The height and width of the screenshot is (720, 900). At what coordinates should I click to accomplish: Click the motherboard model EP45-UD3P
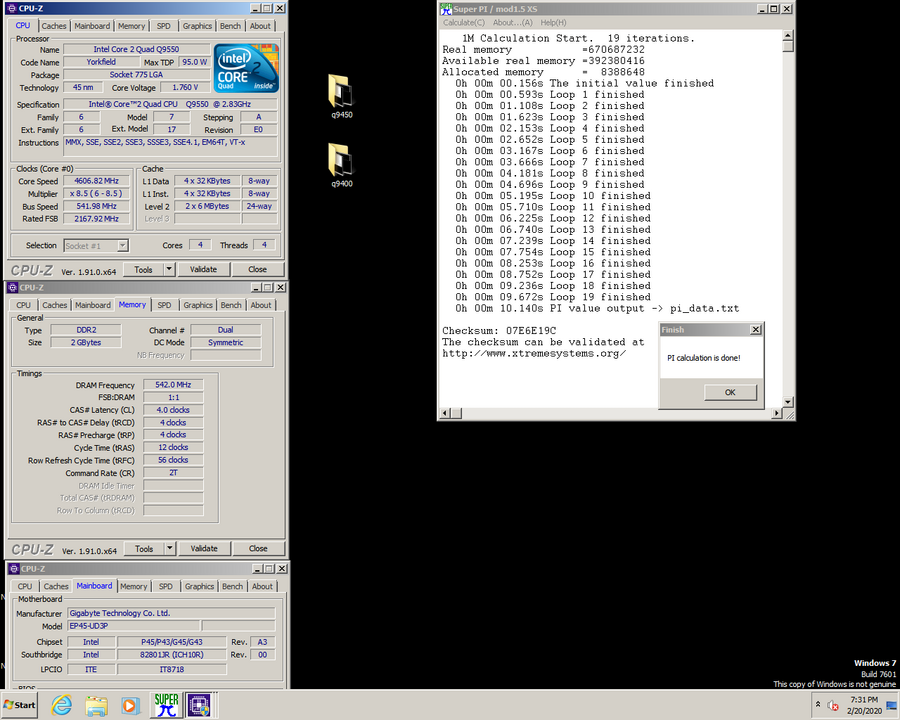coord(134,626)
